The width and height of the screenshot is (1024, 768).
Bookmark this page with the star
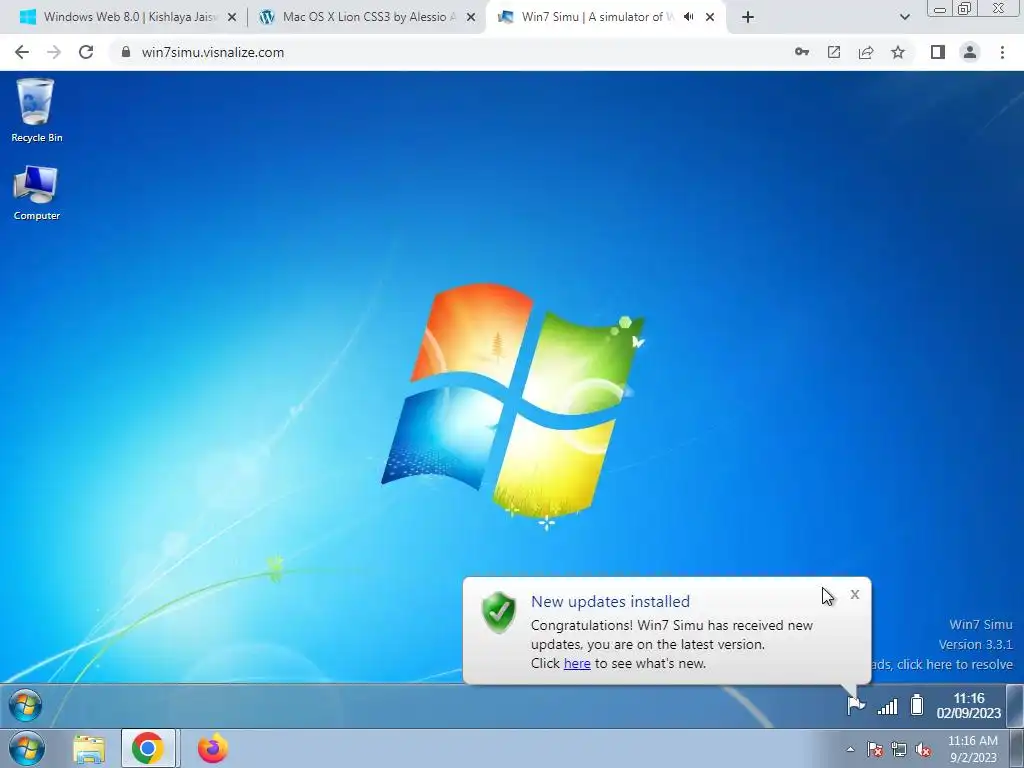[x=898, y=52]
